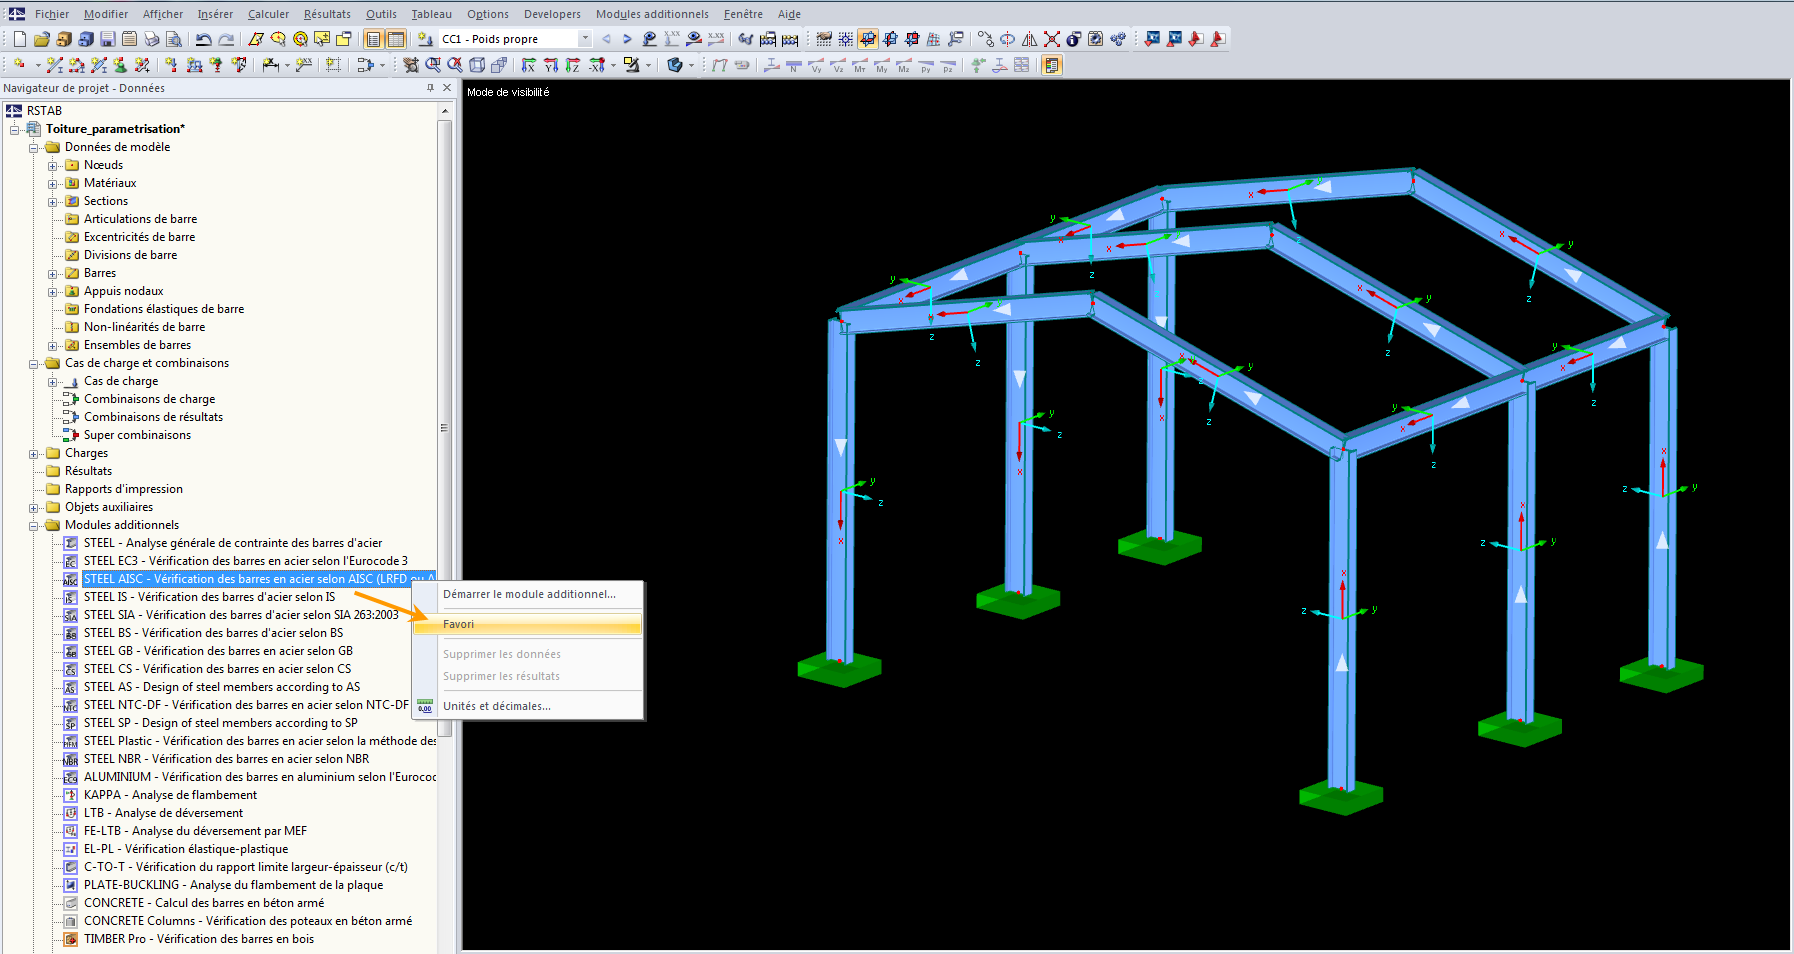Expand the Appuis nodaux tree node

(53, 292)
